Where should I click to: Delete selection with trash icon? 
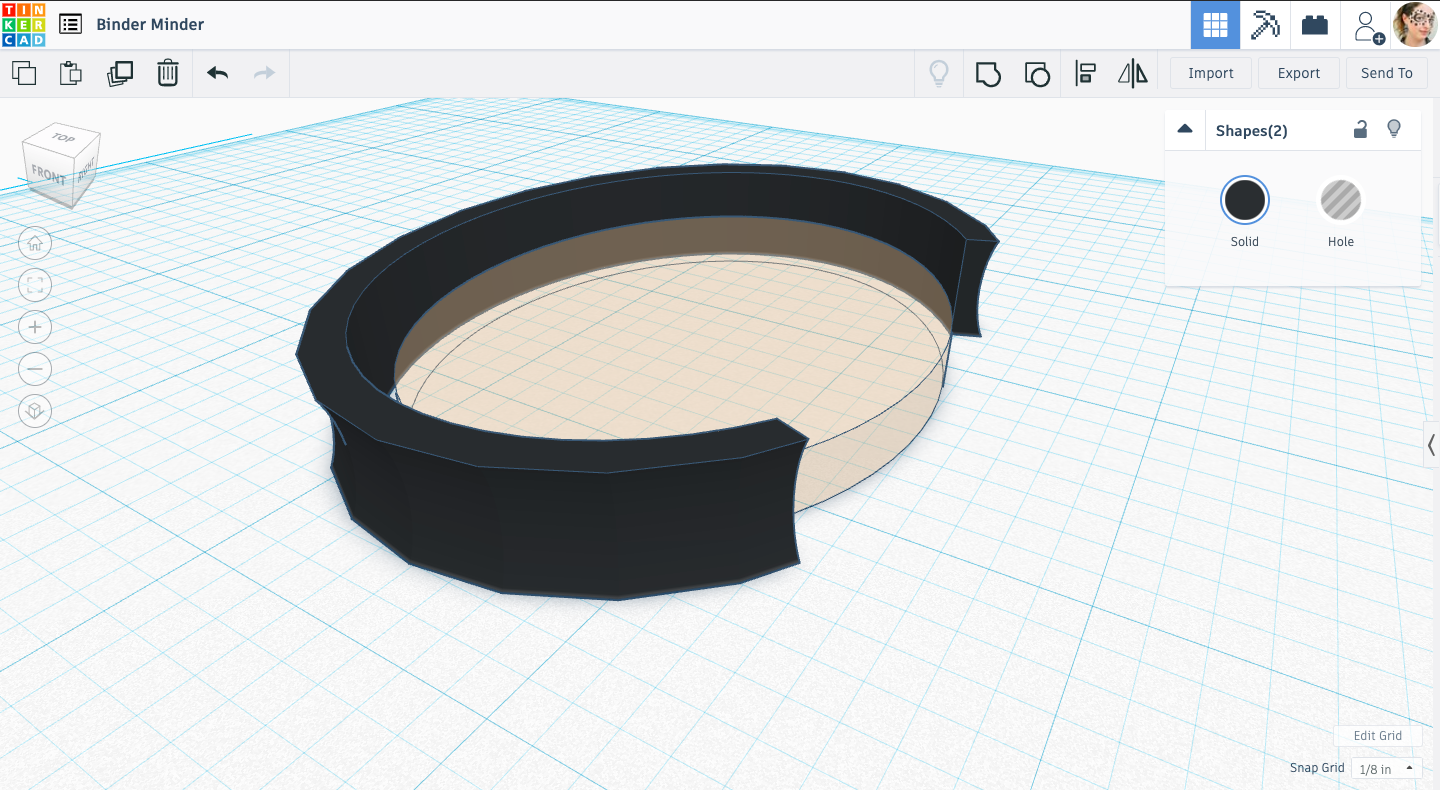[x=168, y=73]
